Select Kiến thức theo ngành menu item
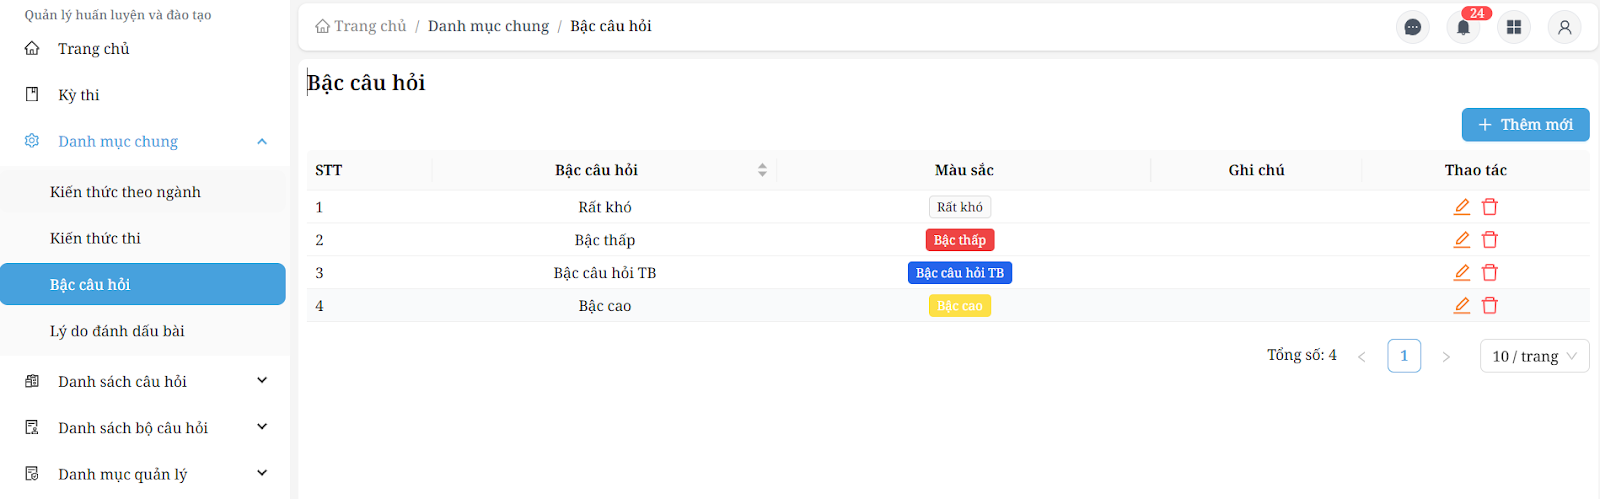Image resolution: width=1600 pixels, height=499 pixels. (125, 192)
